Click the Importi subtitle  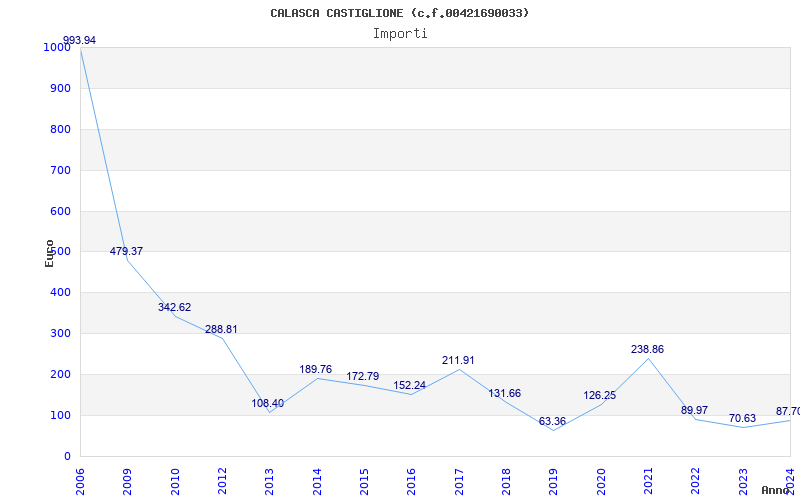point(399,34)
